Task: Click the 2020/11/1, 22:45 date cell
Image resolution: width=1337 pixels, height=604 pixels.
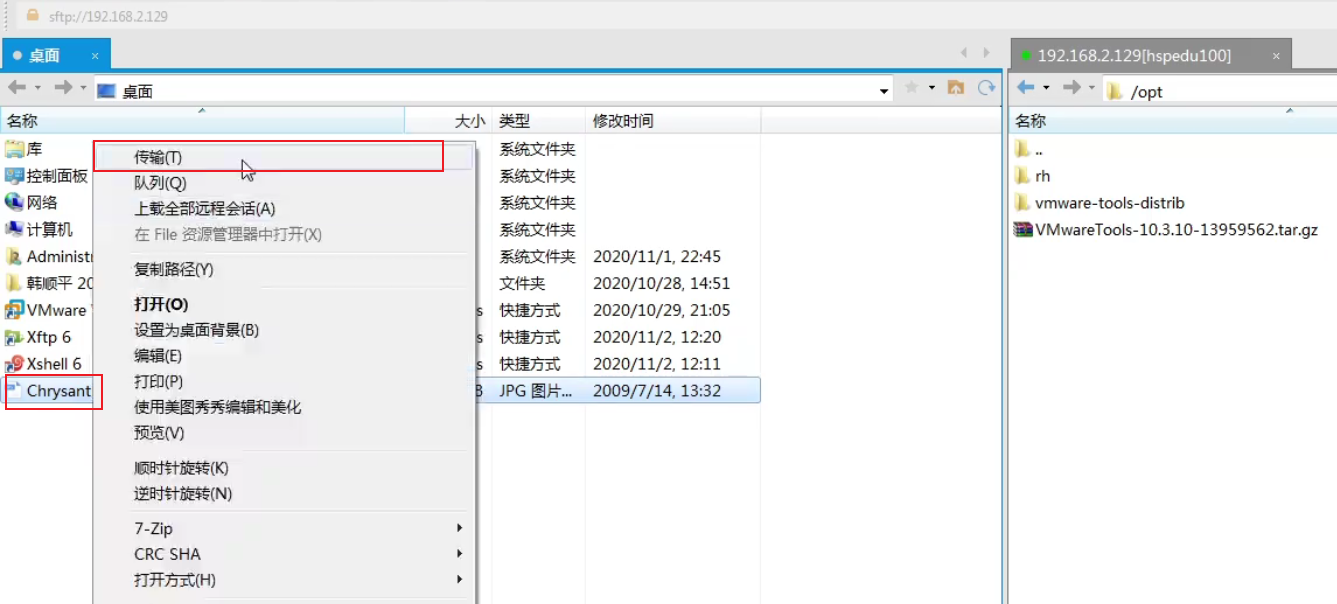Action: (x=657, y=257)
